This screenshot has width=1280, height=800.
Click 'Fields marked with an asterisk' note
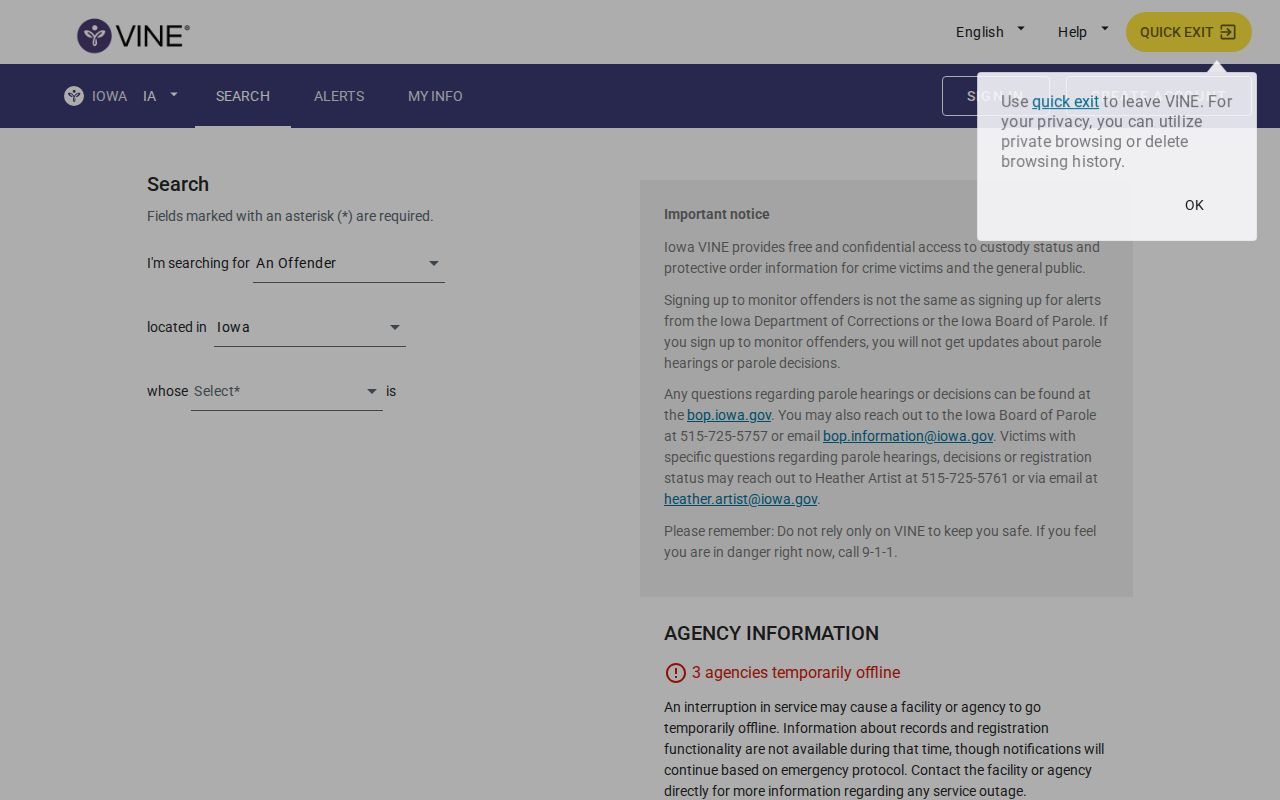pyautogui.click(x=290, y=216)
